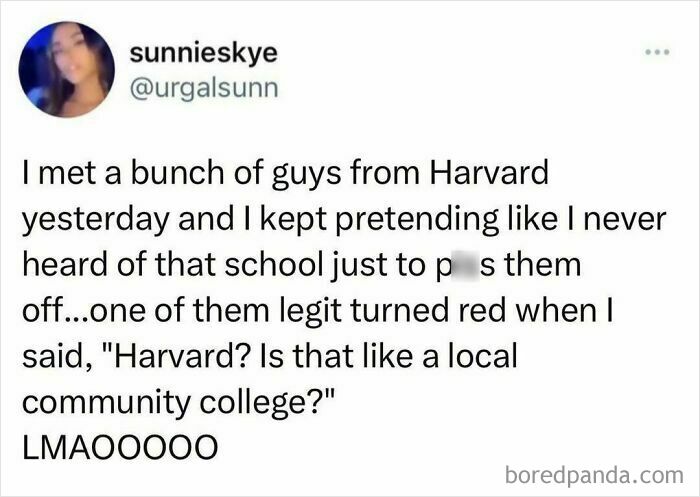Viewport: 700px width, 497px height.
Task: Click the boredpanda.com watermark
Action: (x=594, y=476)
